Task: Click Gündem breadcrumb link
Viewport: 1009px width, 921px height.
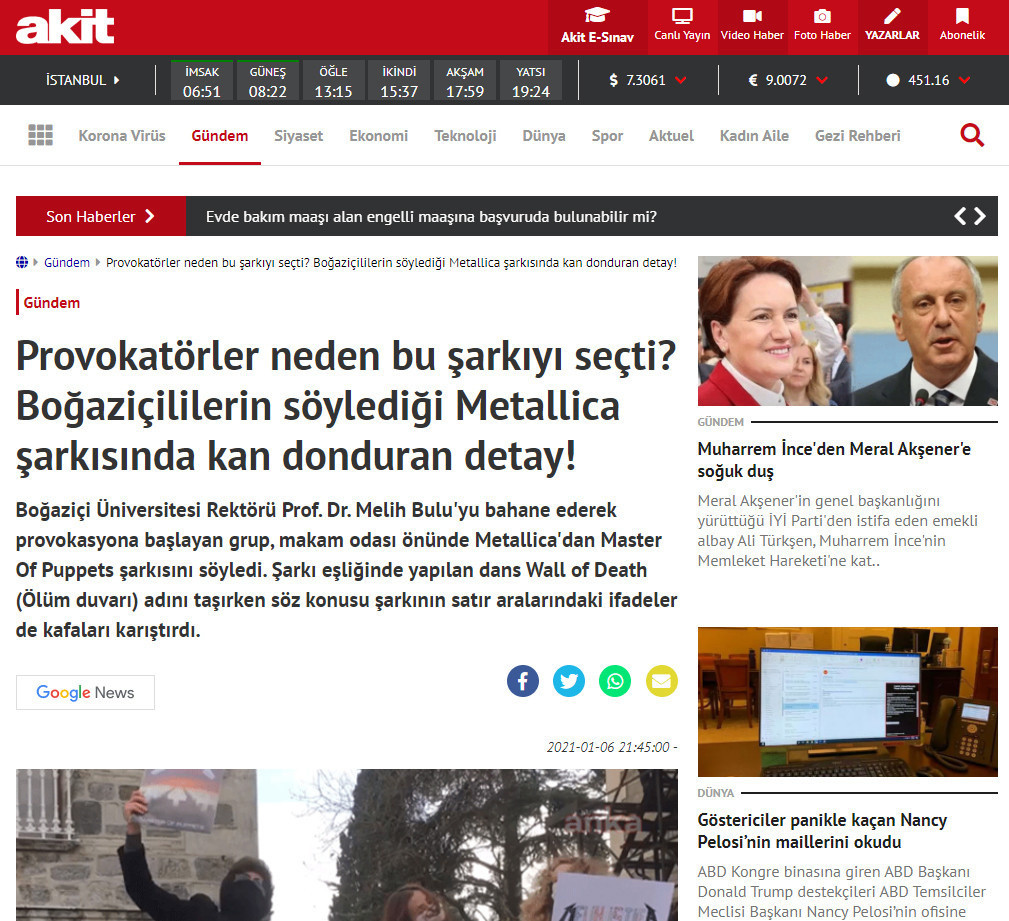Action: click(67, 263)
